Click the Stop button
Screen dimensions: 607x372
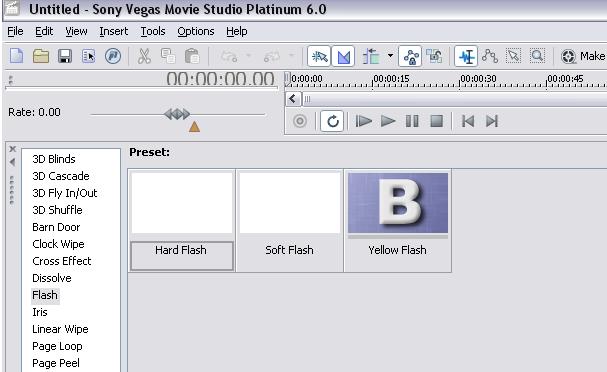click(437, 121)
